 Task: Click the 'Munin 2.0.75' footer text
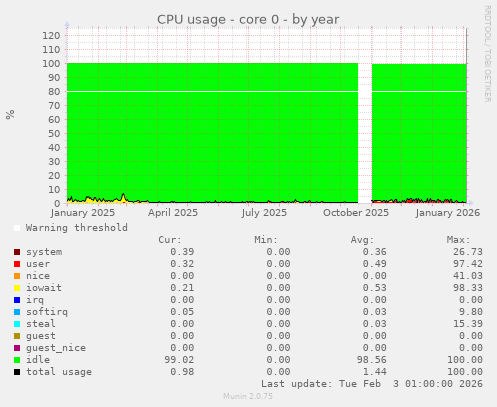pos(248,396)
